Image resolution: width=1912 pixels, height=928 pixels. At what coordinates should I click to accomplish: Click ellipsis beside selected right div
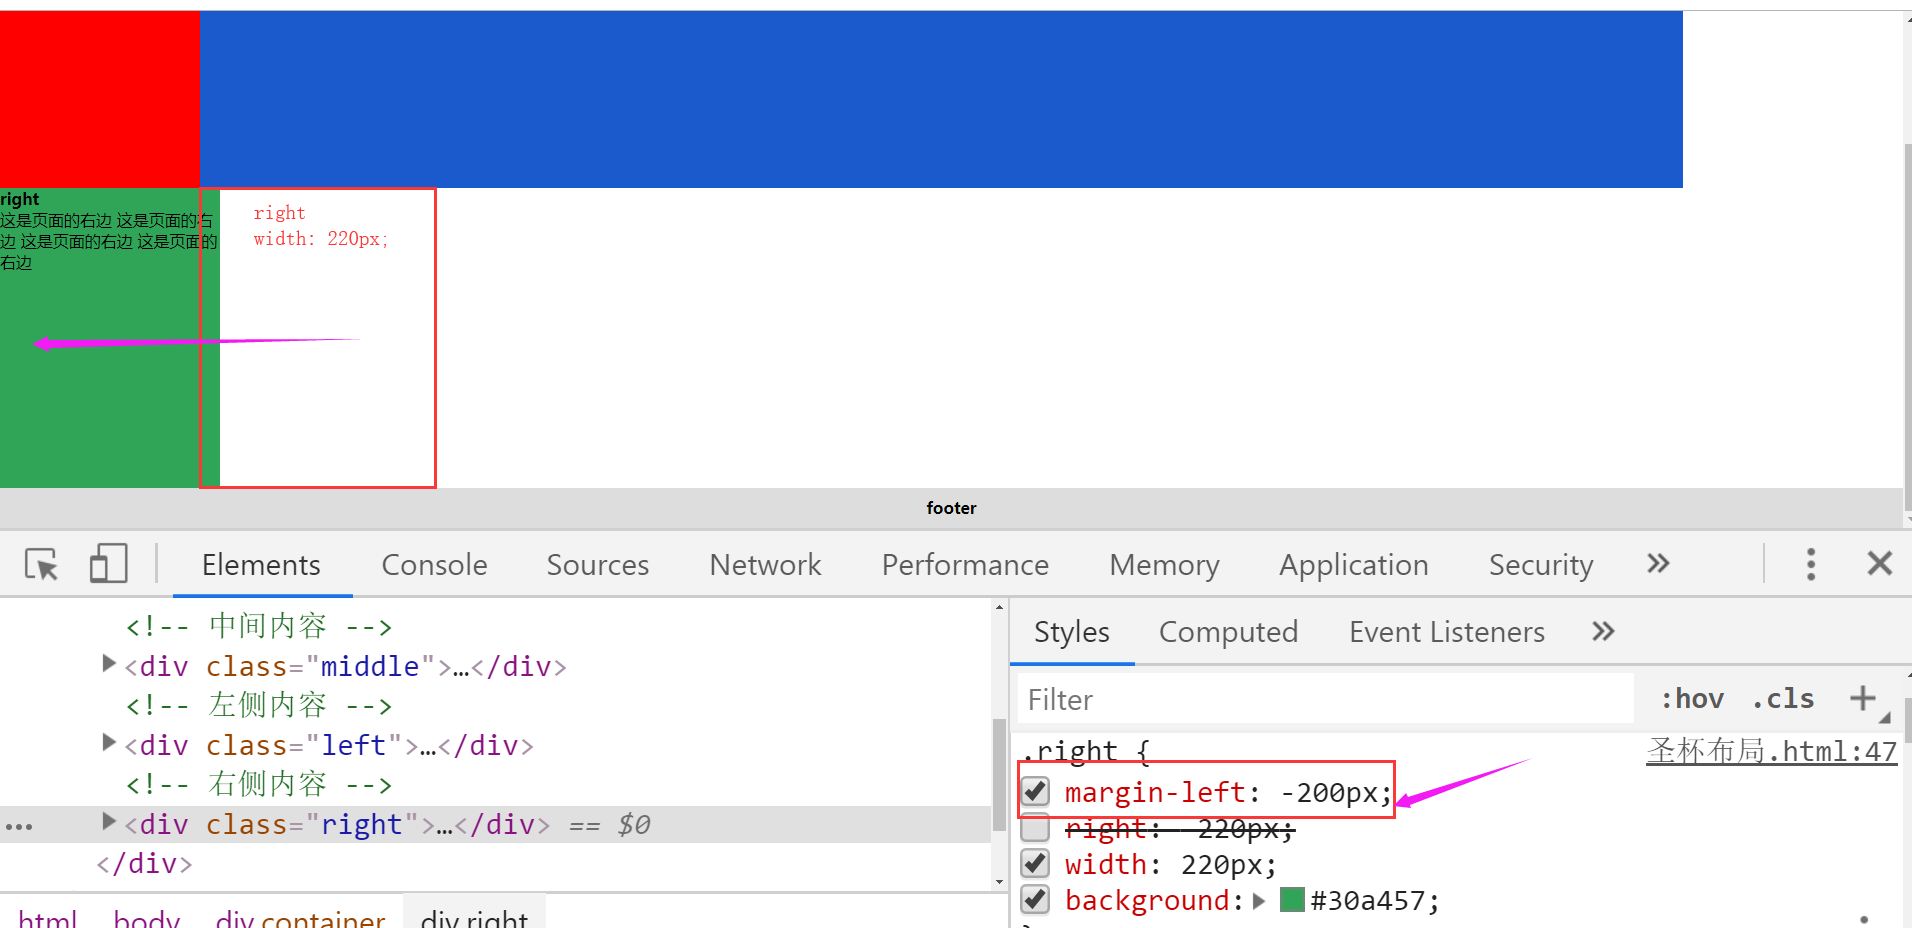(x=19, y=826)
